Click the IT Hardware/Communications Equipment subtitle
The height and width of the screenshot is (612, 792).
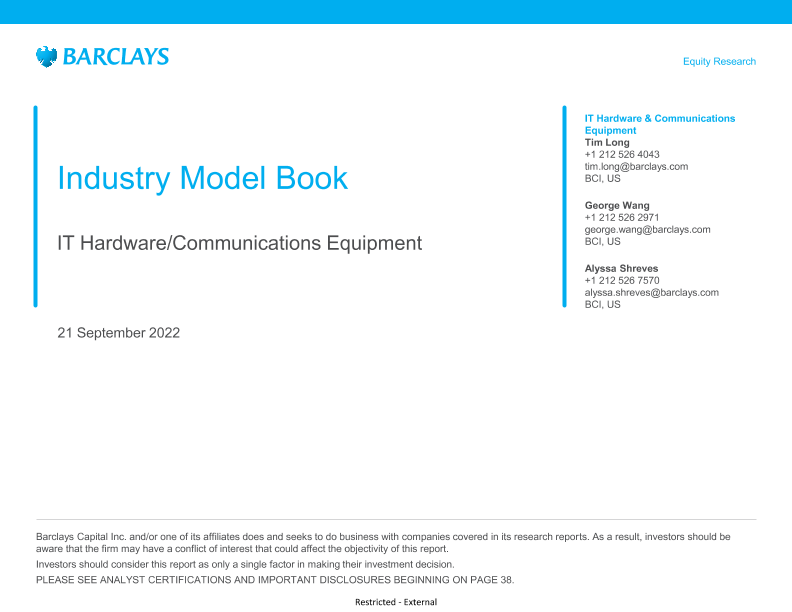point(240,243)
